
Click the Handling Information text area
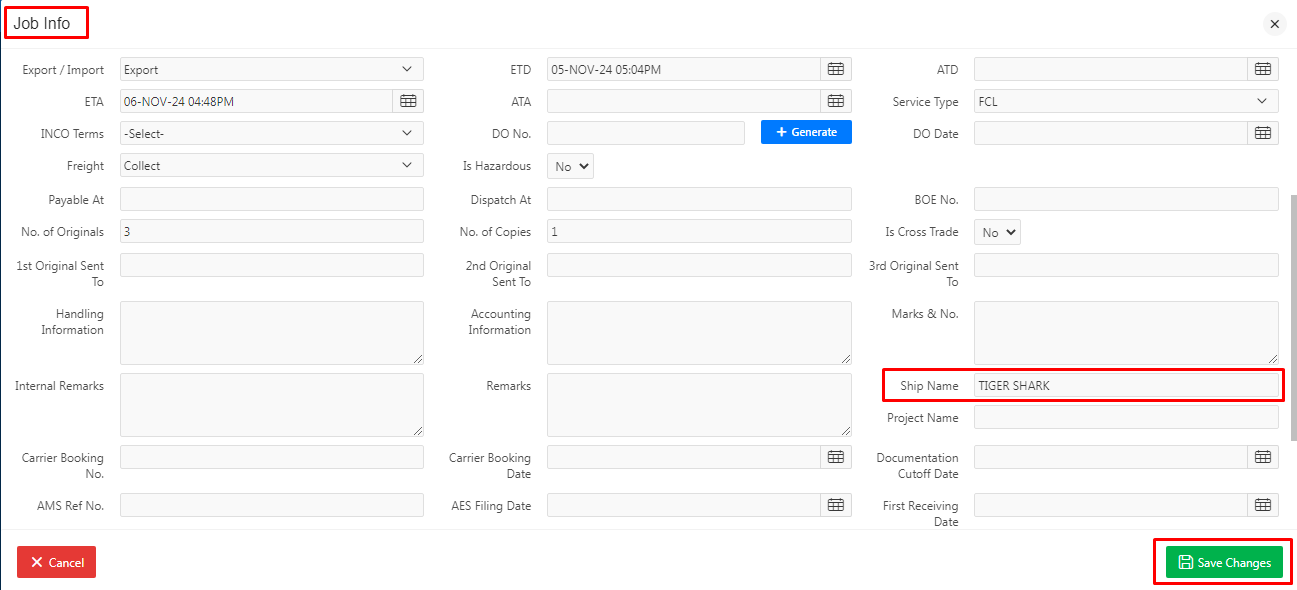point(272,333)
